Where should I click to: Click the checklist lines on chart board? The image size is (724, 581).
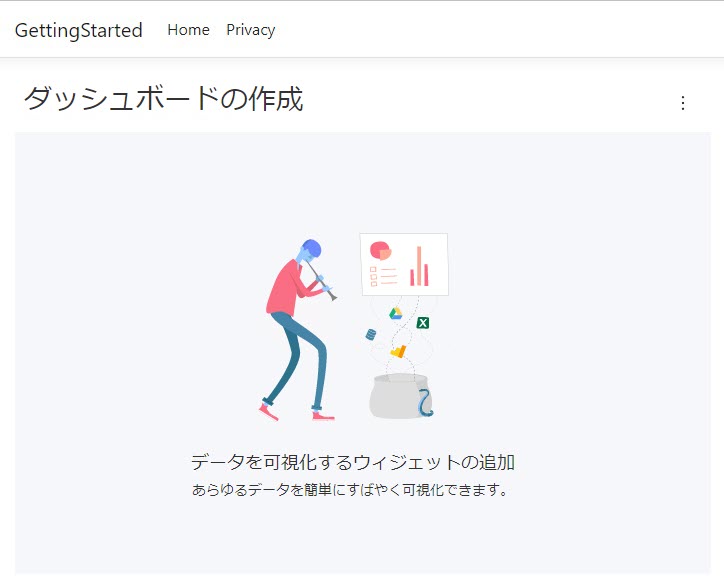tap(383, 276)
